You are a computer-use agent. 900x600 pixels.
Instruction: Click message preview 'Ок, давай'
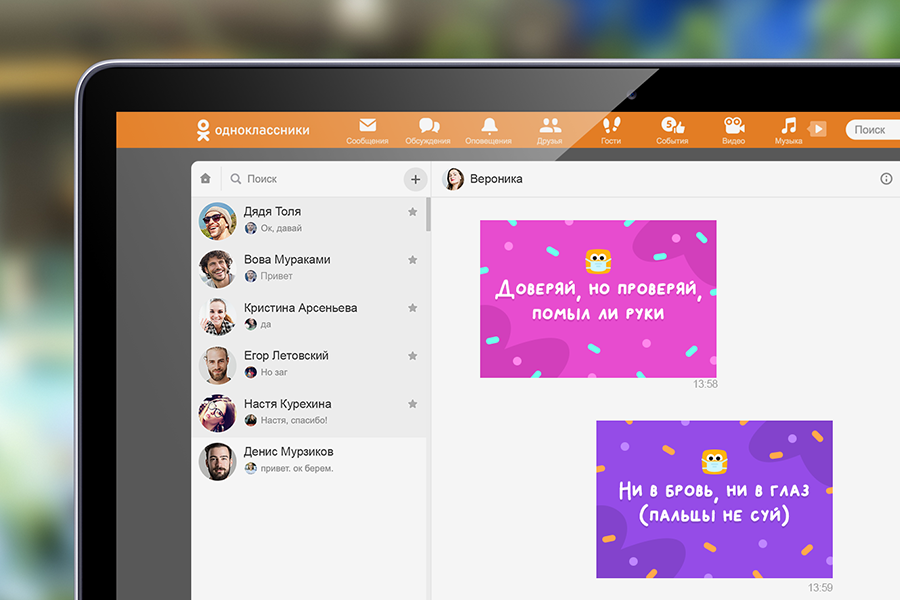[x=281, y=229]
